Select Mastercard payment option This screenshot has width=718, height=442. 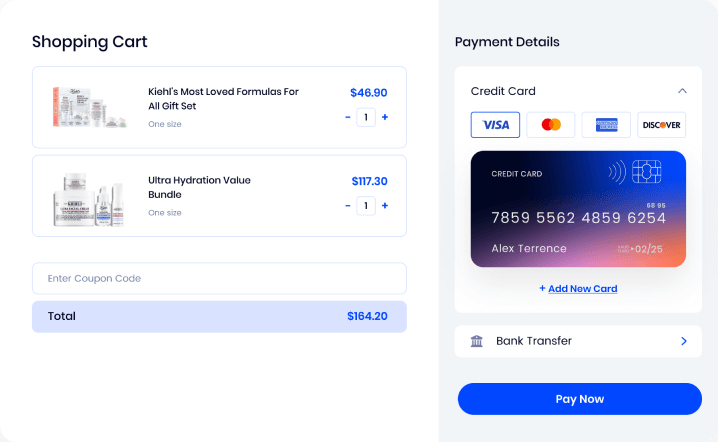point(551,125)
